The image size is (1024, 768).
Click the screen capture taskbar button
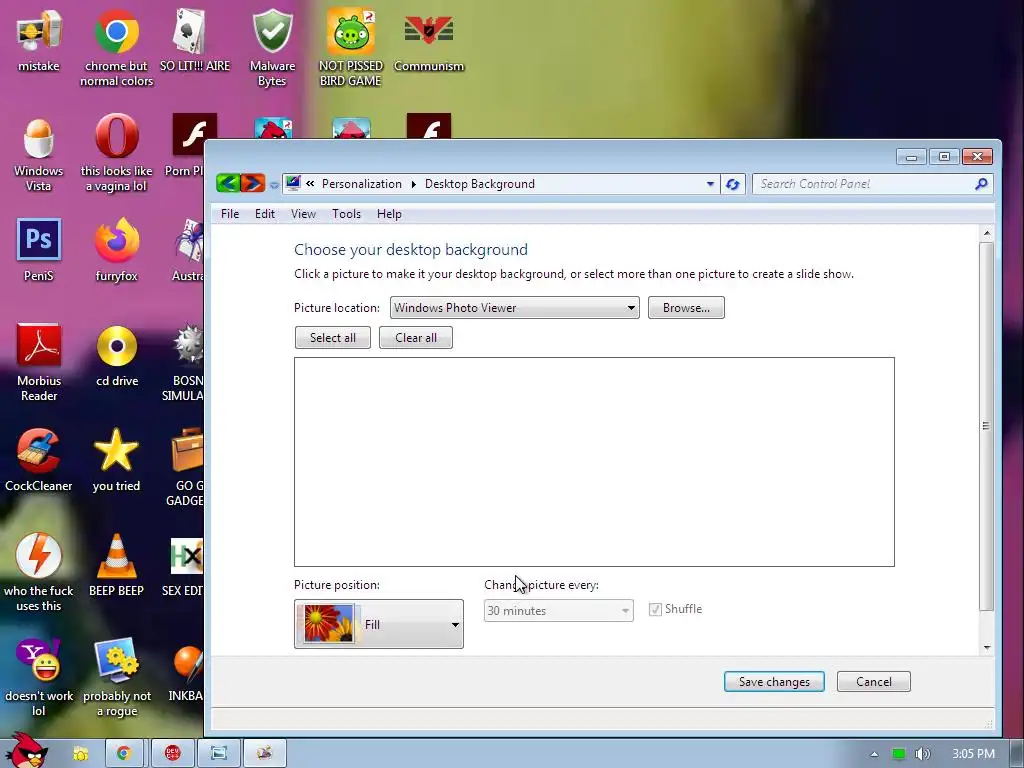pyautogui.click(x=219, y=753)
